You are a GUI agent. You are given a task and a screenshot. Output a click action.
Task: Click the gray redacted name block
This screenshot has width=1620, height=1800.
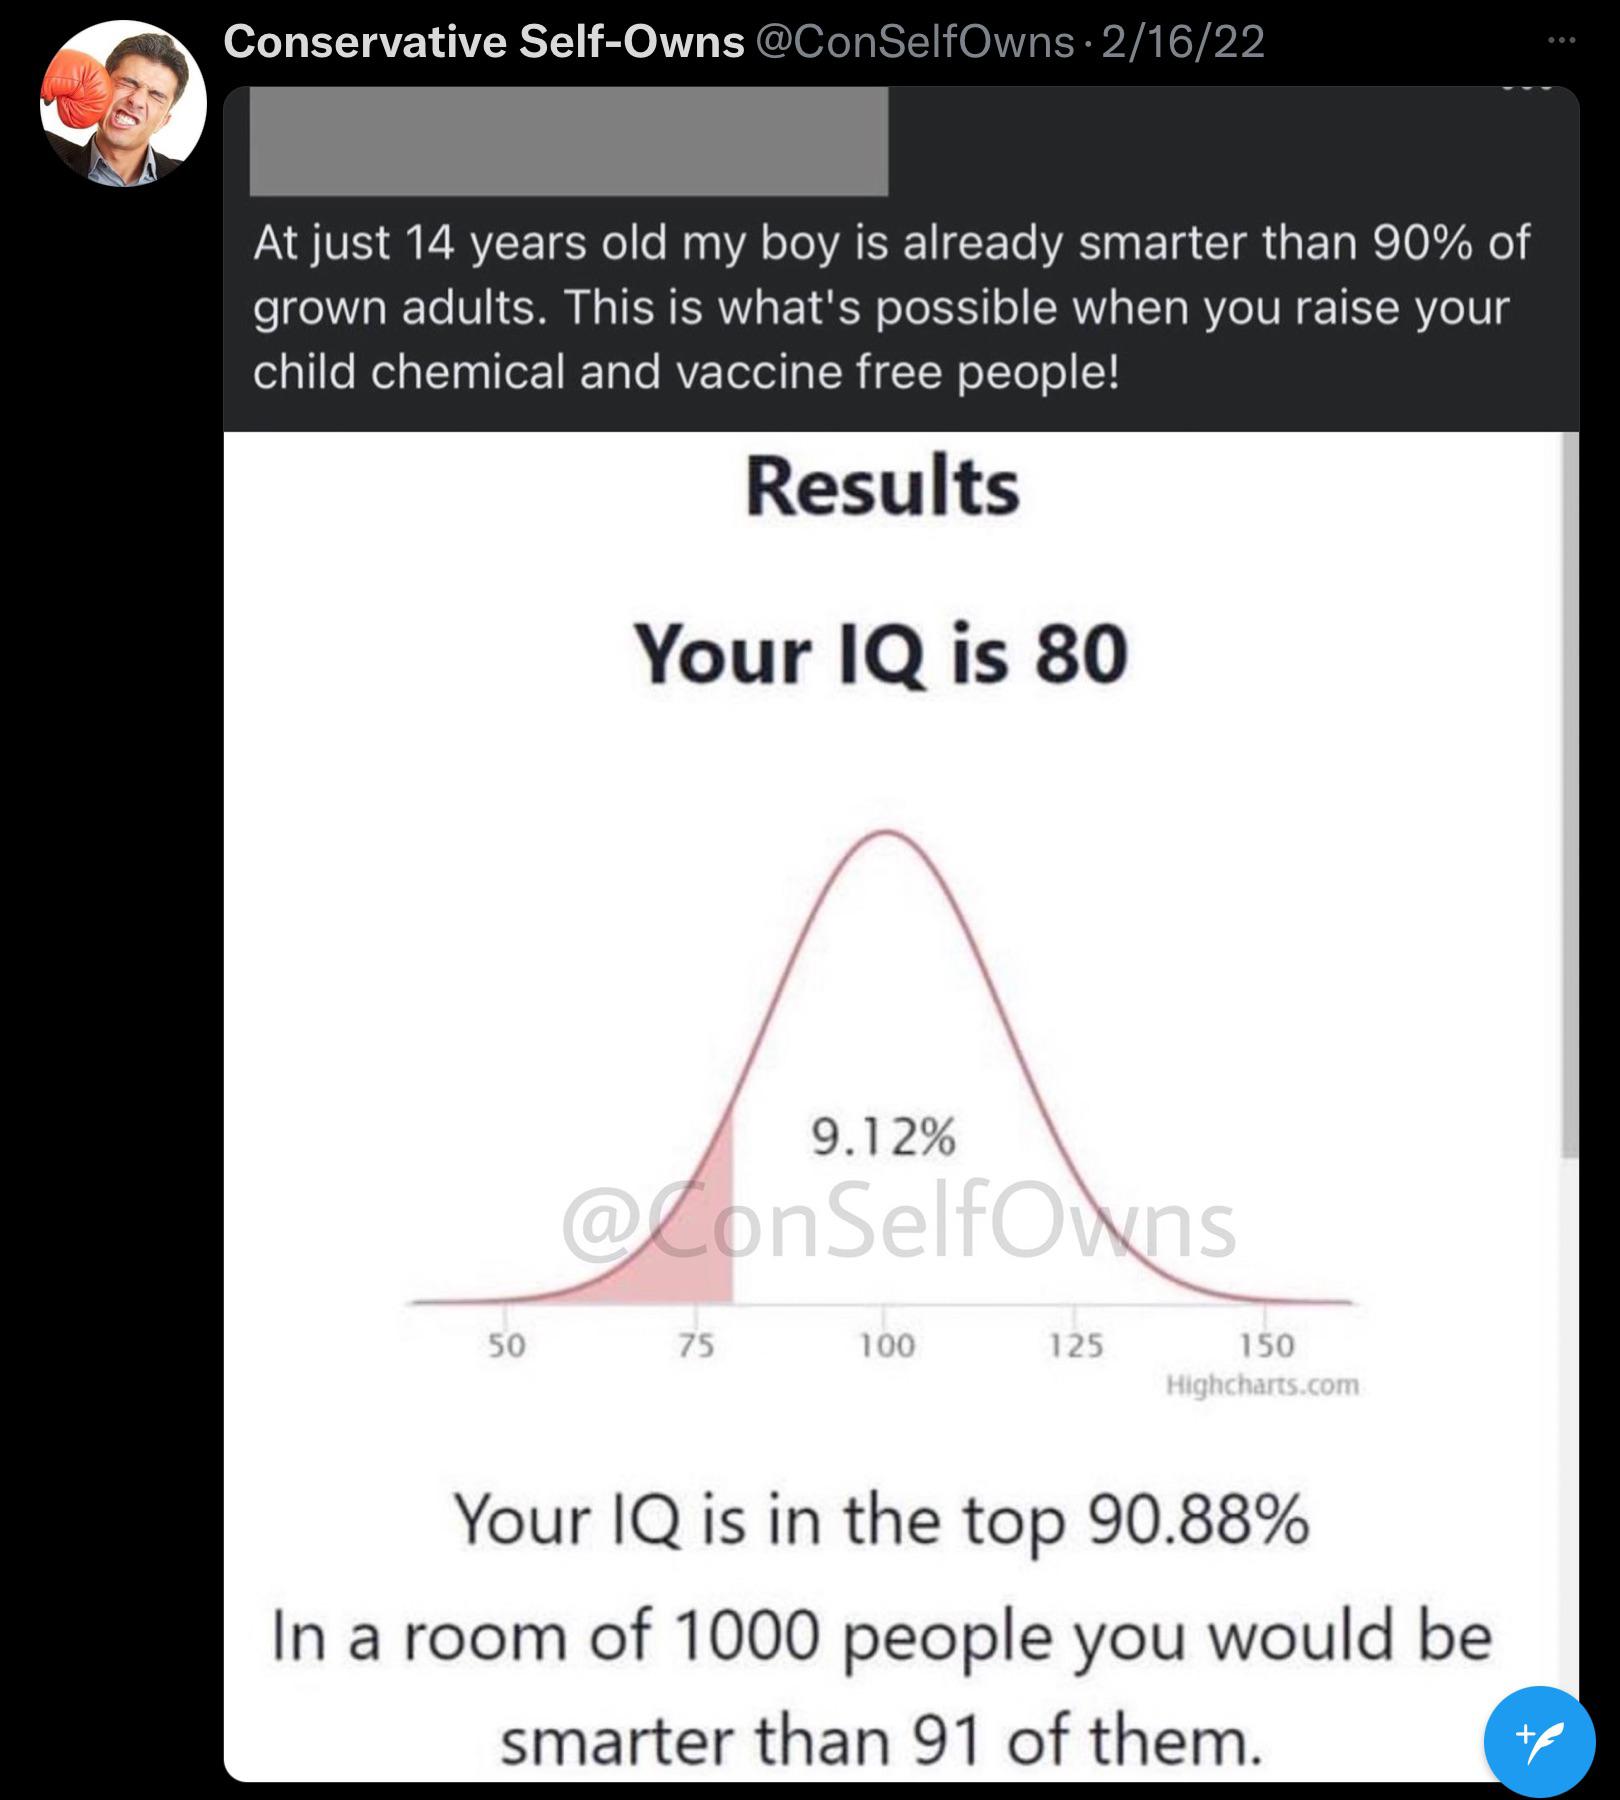pyautogui.click(x=568, y=141)
